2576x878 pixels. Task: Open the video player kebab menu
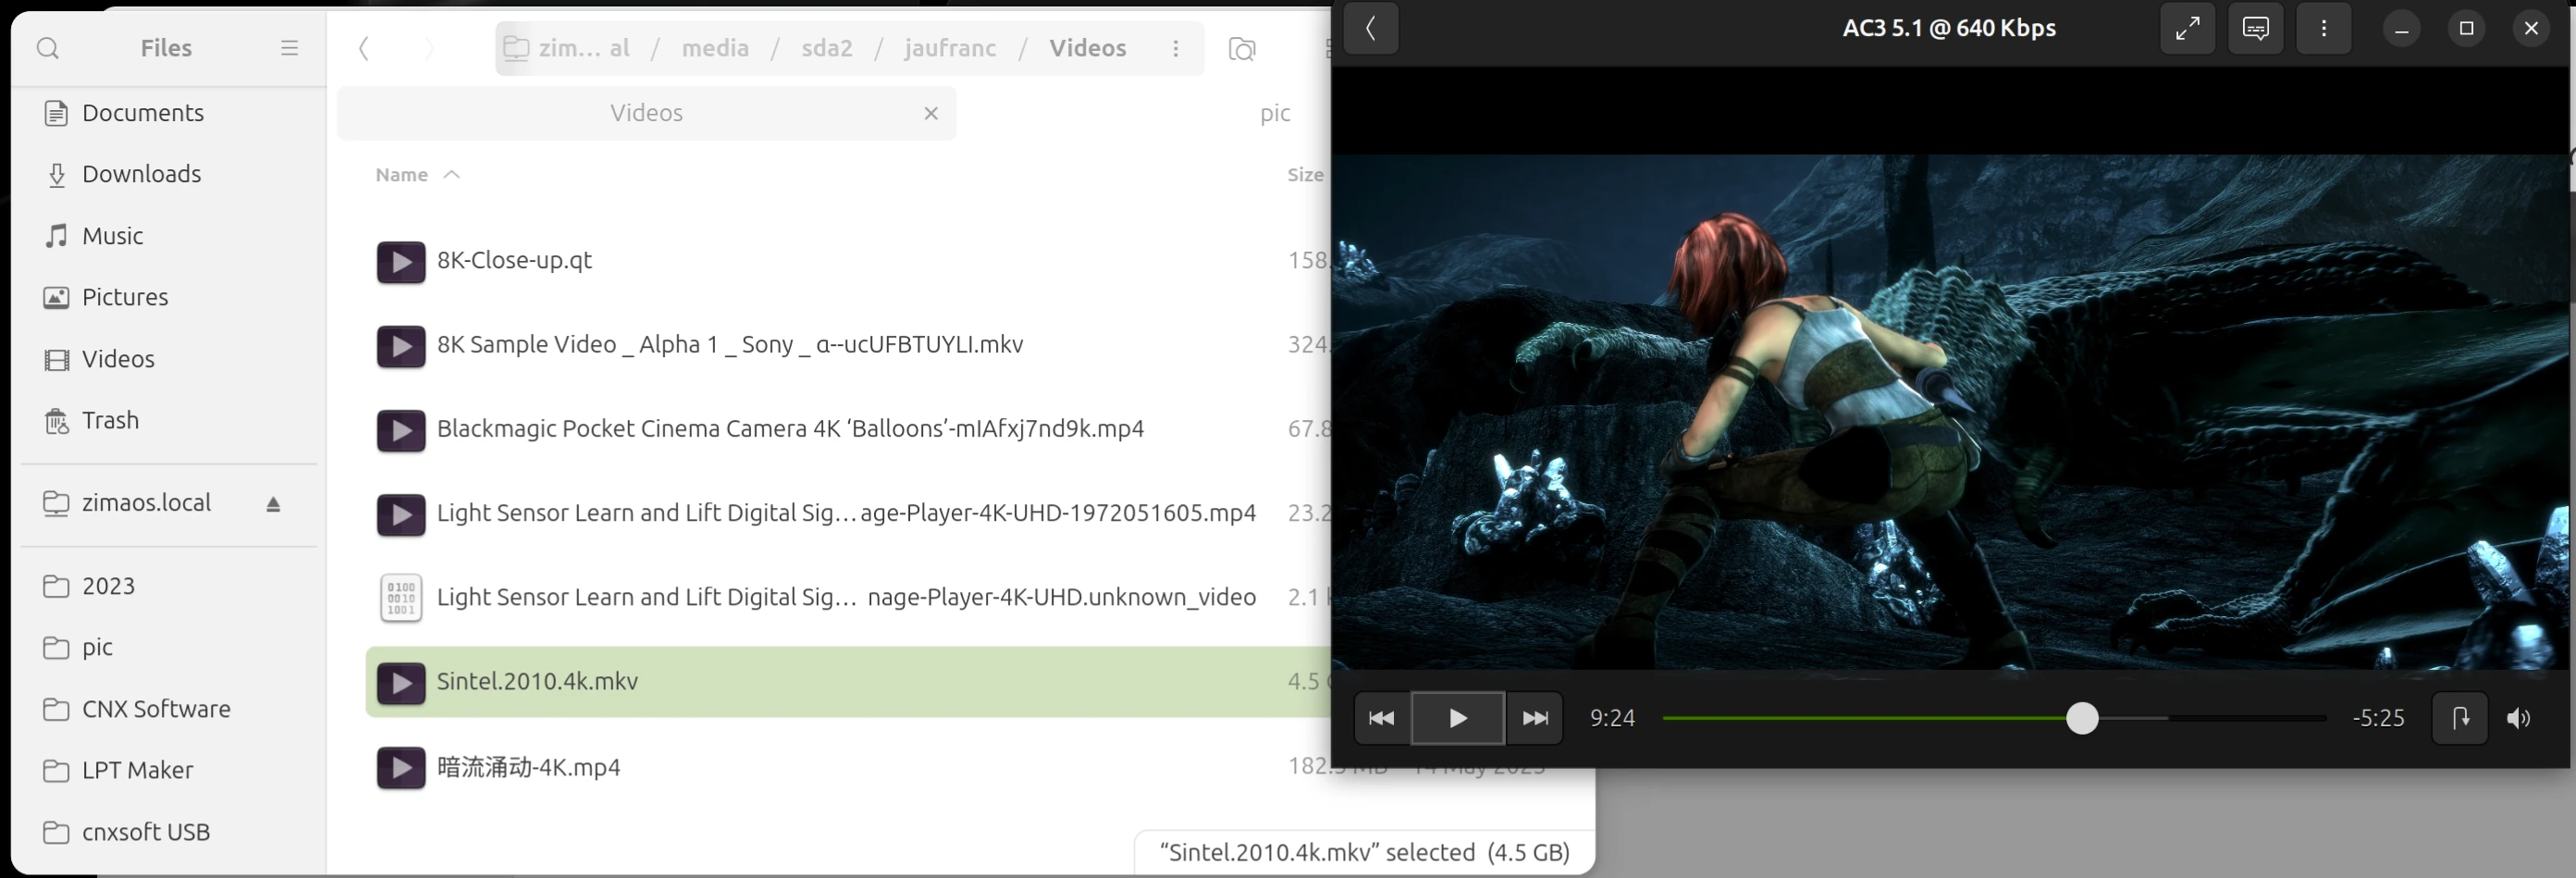tap(2324, 28)
